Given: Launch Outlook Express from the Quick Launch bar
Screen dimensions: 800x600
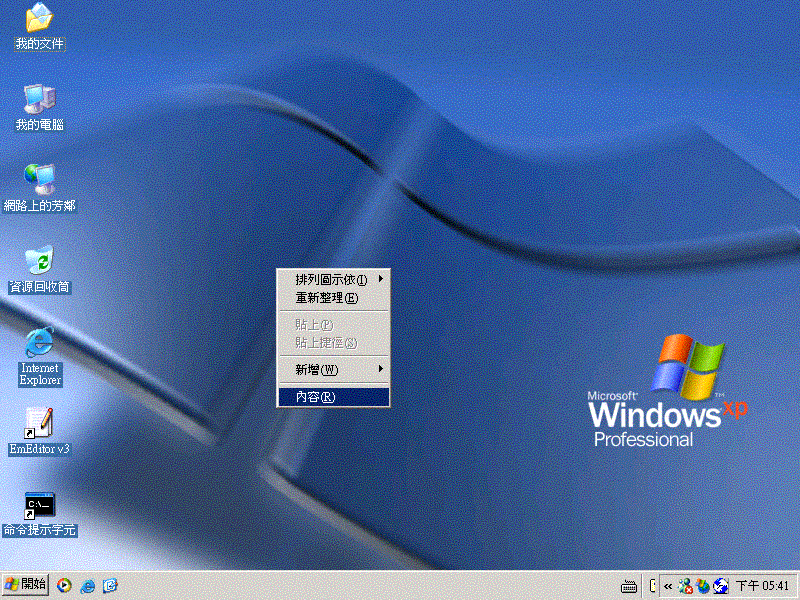Looking at the screenshot, I should point(110,585).
